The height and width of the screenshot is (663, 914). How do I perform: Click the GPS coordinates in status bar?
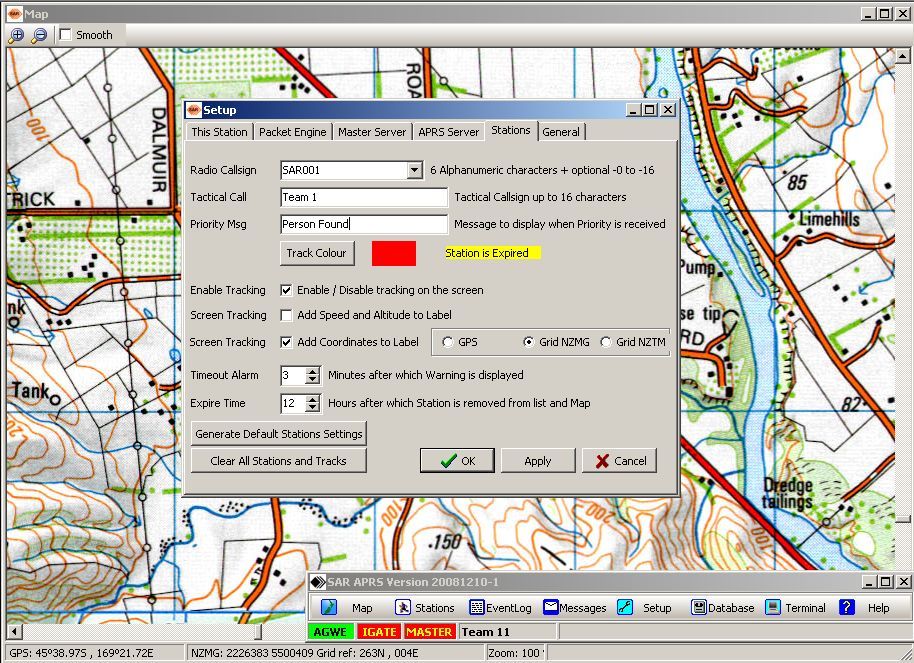[x=82, y=653]
